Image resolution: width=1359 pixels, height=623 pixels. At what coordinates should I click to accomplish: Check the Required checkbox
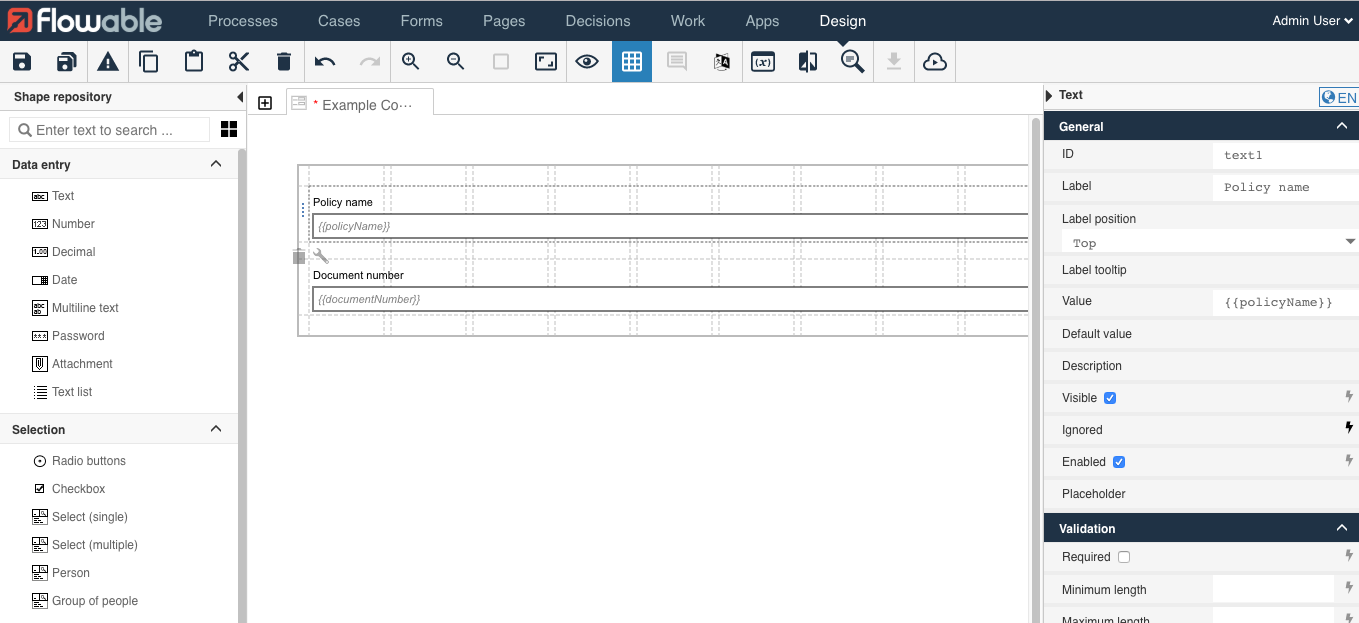click(1124, 557)
